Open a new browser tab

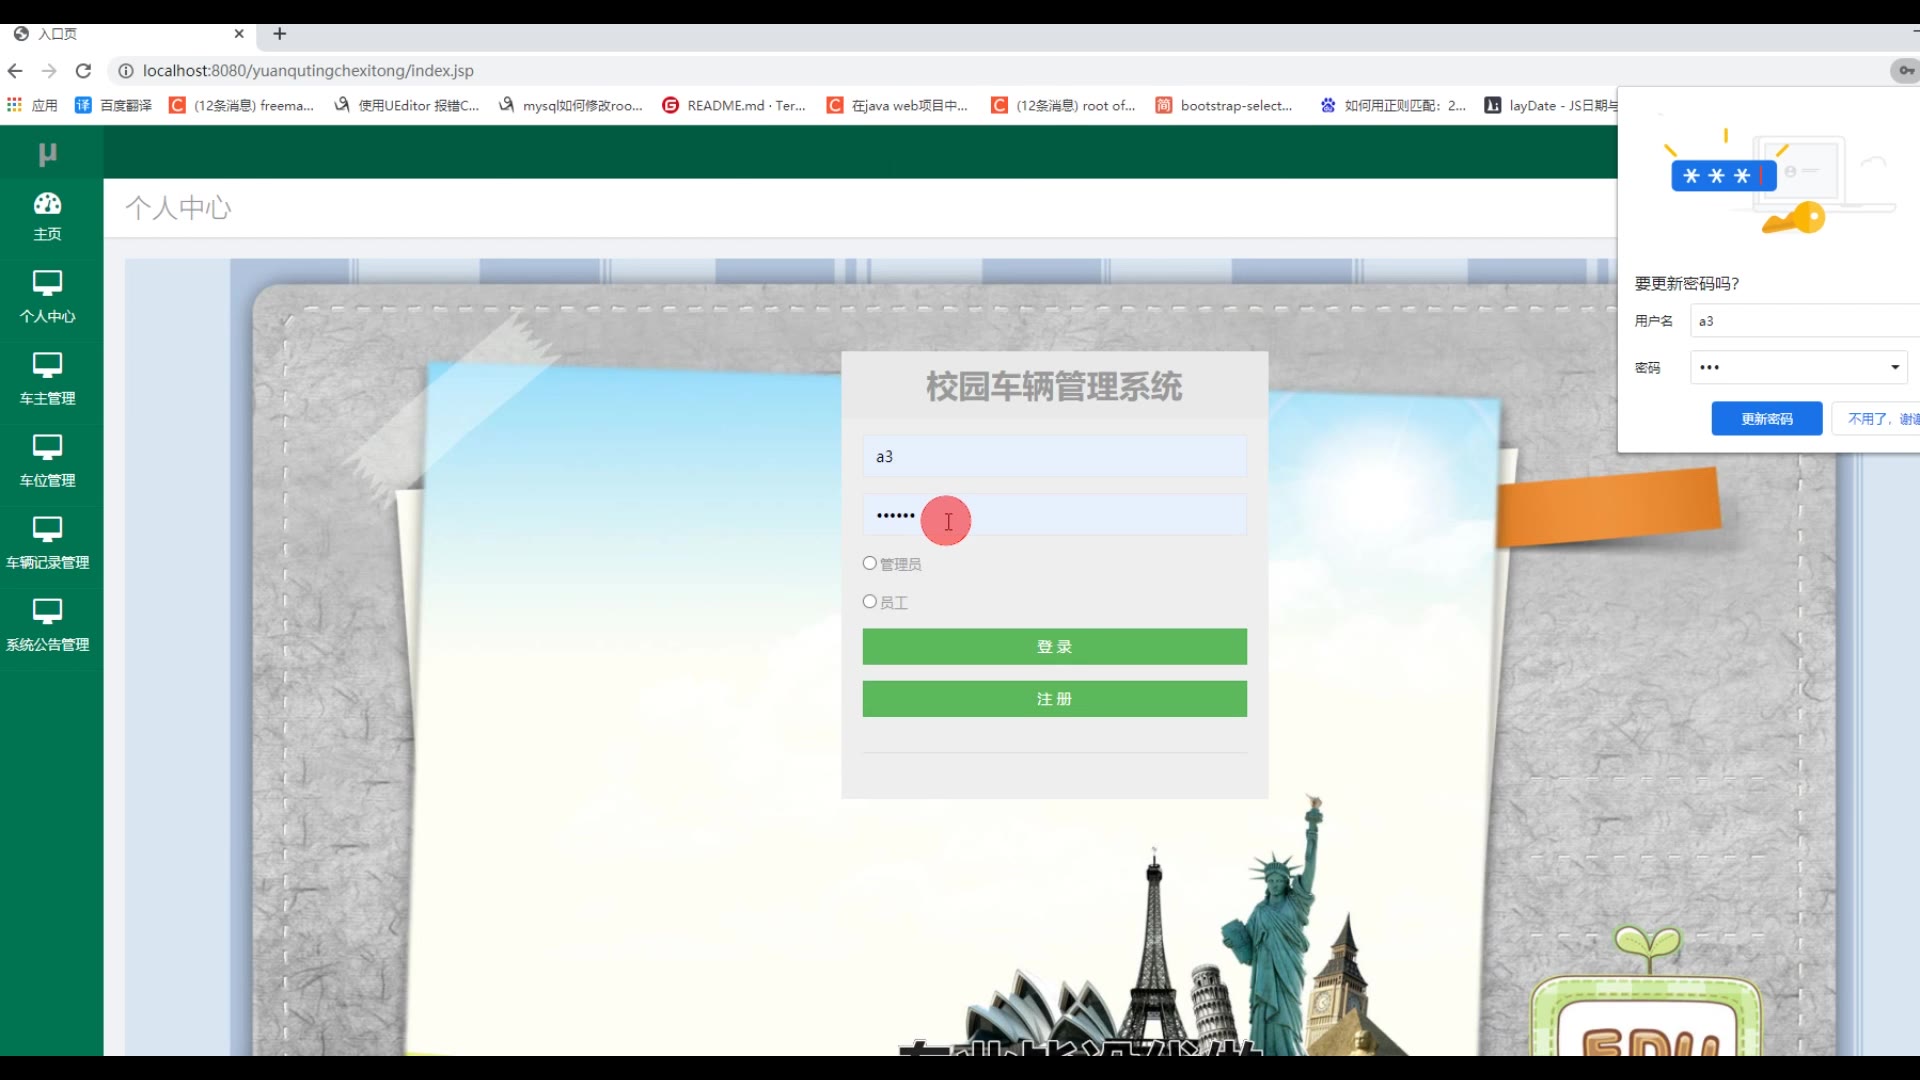point(280,33)
